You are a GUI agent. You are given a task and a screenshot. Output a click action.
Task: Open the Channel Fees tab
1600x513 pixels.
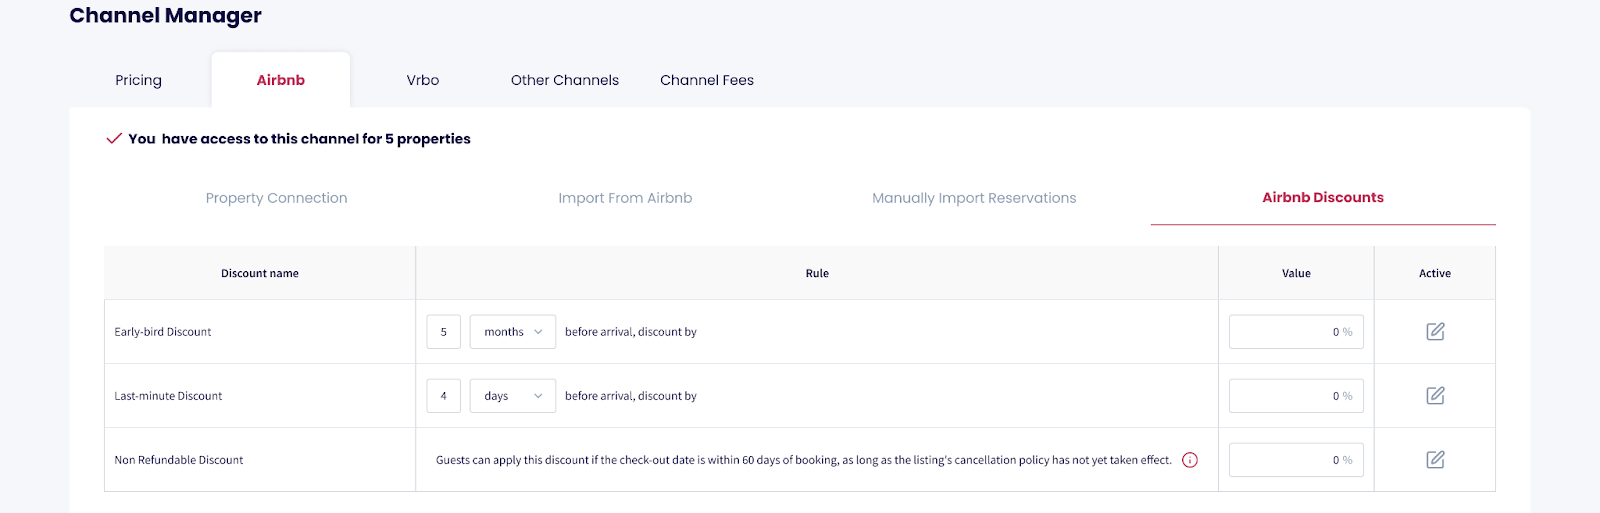point(707,80)
